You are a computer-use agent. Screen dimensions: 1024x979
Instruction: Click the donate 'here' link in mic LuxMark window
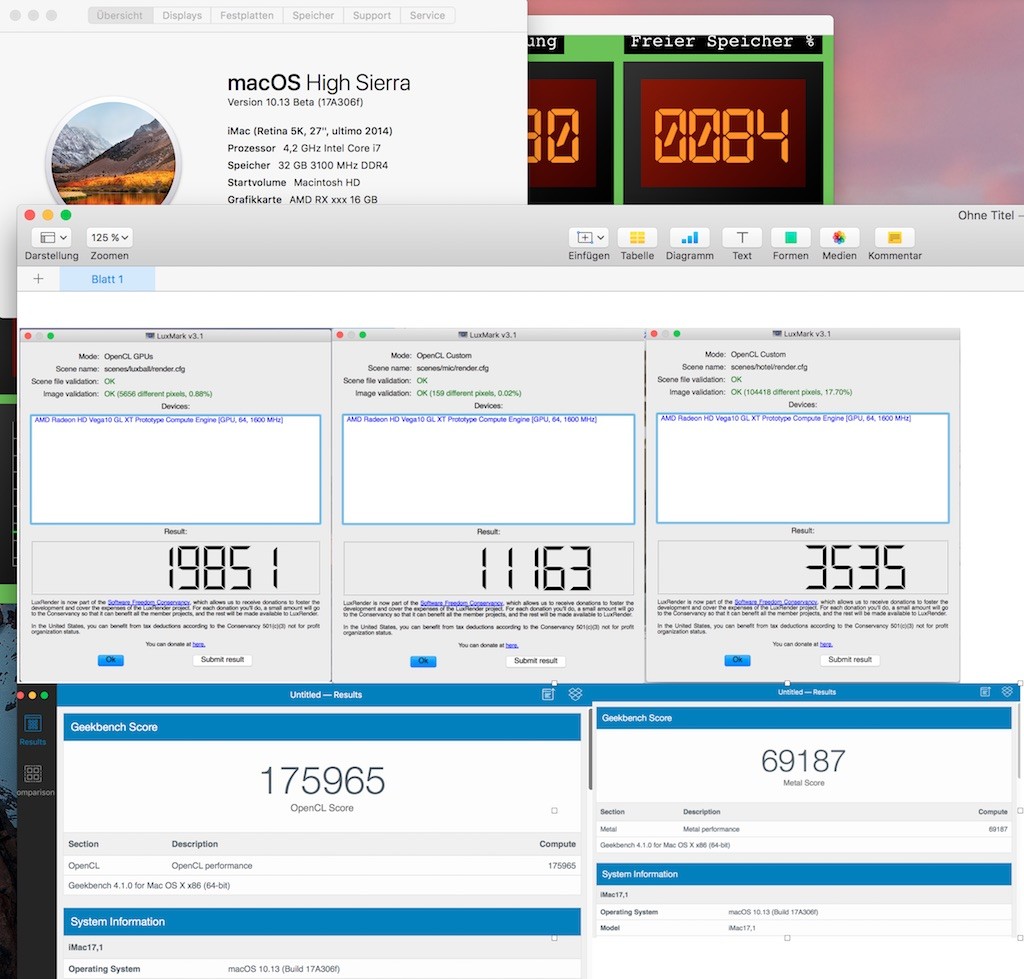[x=511, y=645]
